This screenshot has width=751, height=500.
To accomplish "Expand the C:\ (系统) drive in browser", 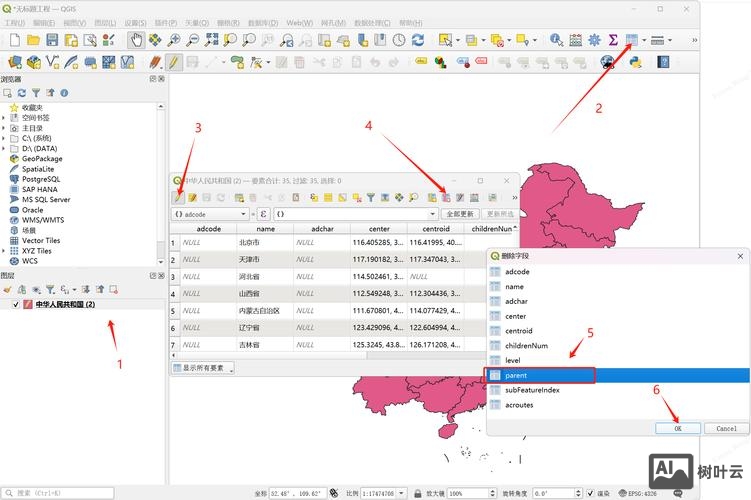I will tap(4, 138).
